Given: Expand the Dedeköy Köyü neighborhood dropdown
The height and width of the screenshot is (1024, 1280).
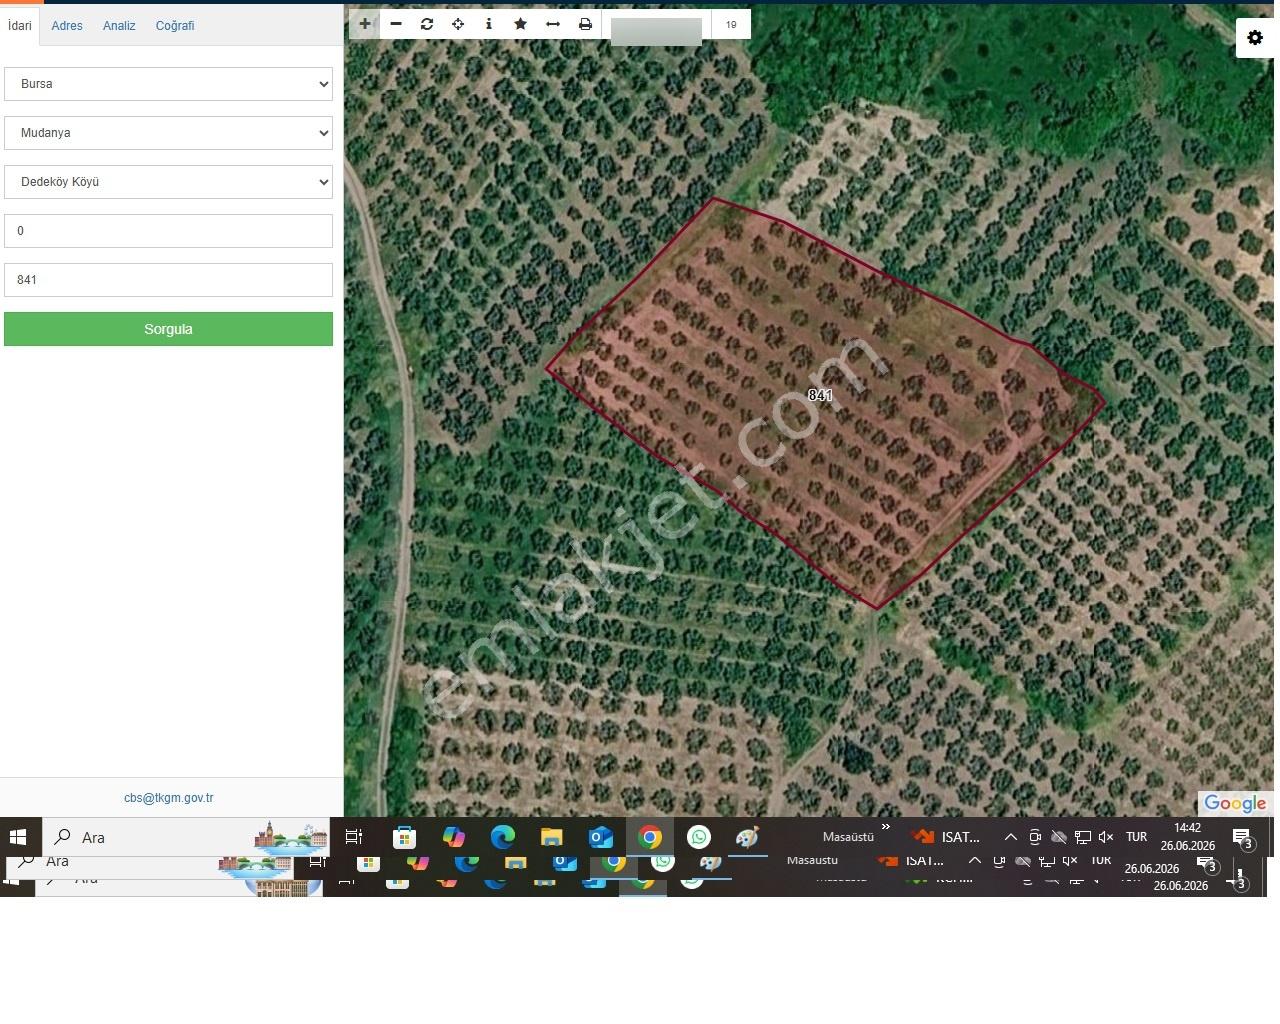Looking at the screenshot, I should [x=168, y=182].
